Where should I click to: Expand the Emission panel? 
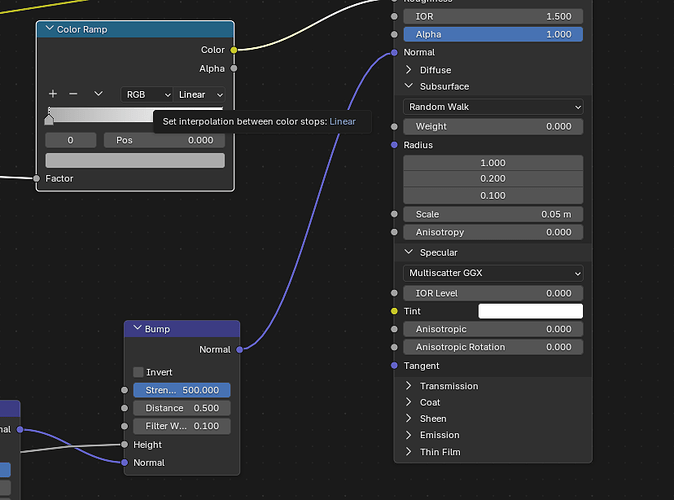[409, 435]
